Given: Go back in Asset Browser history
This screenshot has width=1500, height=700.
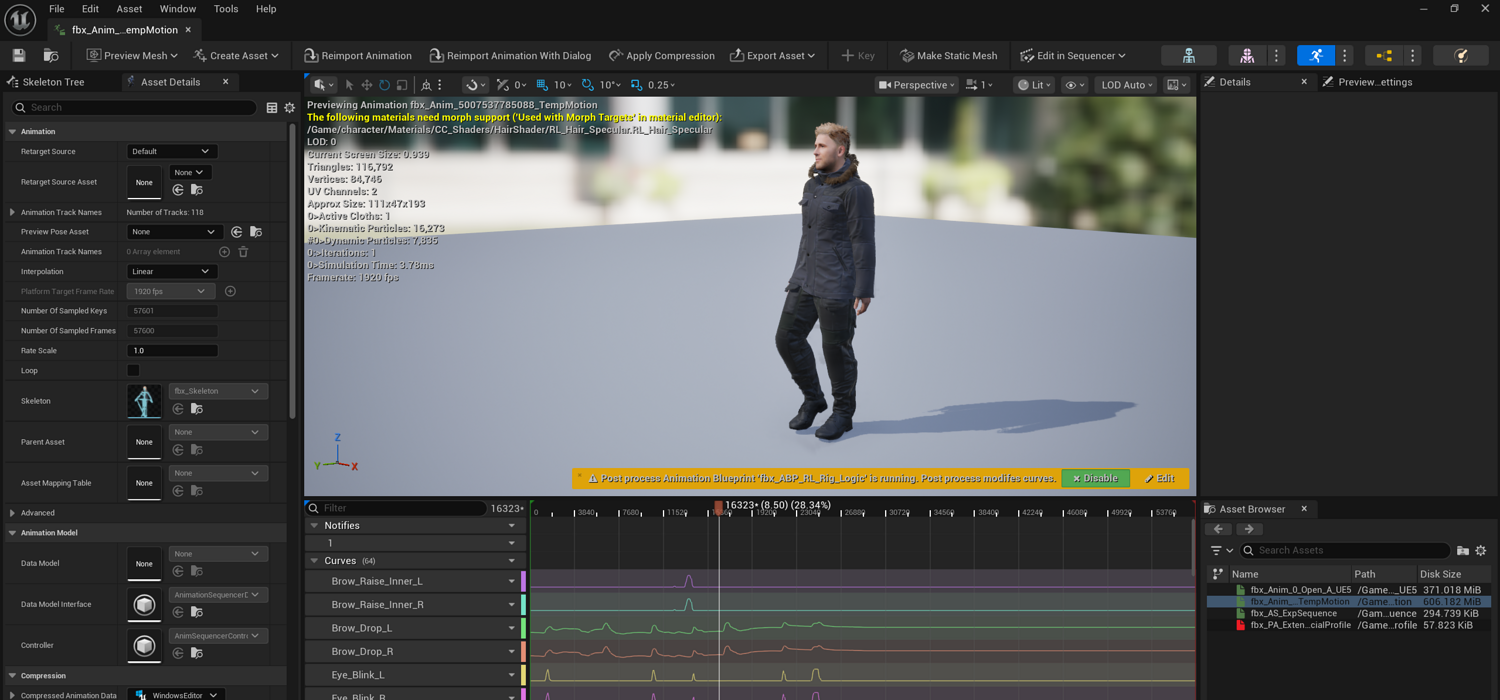Looking at the screenshot, I should coord(1218,529).
